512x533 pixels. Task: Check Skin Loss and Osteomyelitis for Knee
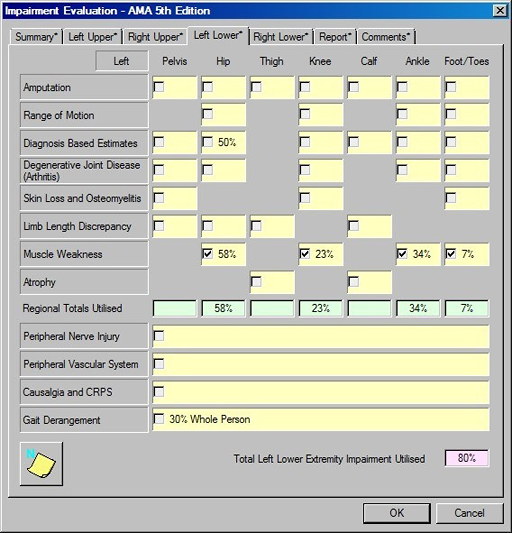point(305,197)
